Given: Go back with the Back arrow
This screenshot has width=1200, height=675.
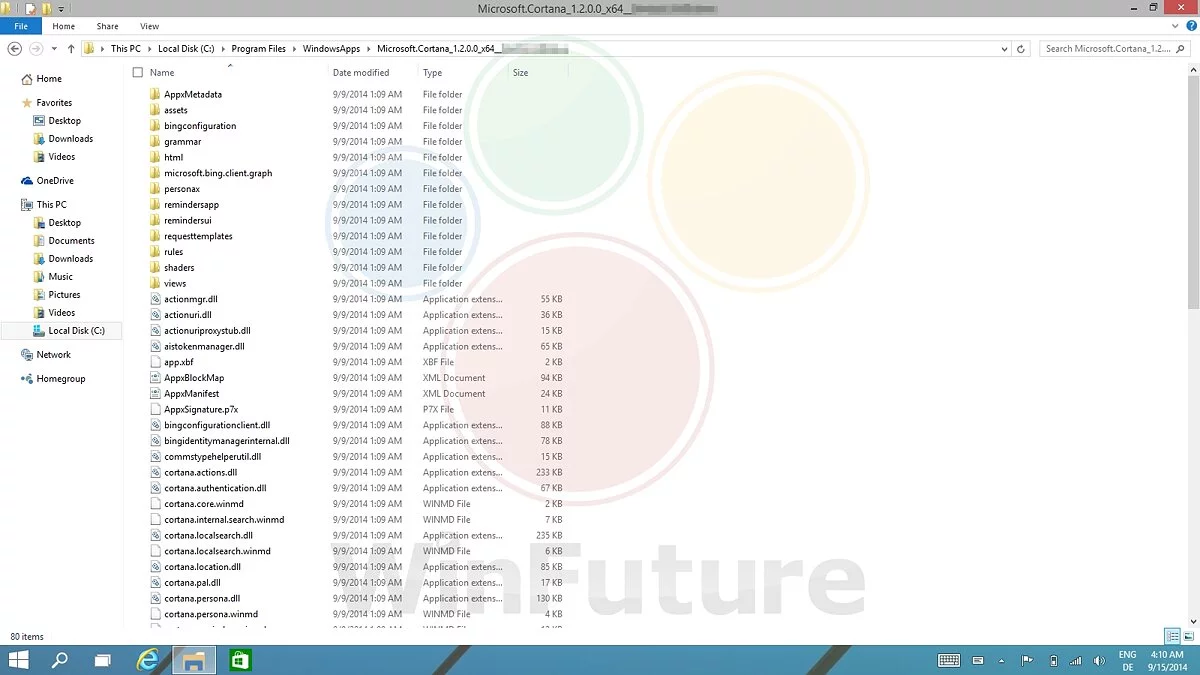Looking at the screenshot, I should click(15, 48).
